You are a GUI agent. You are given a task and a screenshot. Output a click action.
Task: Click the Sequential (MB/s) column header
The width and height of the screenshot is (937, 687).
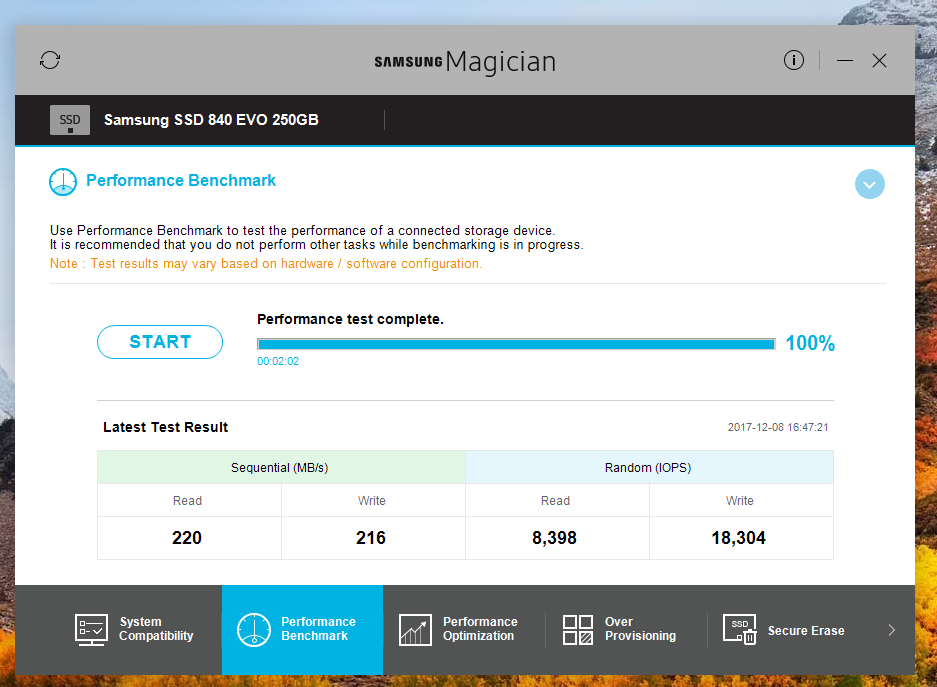click(281, 467)
